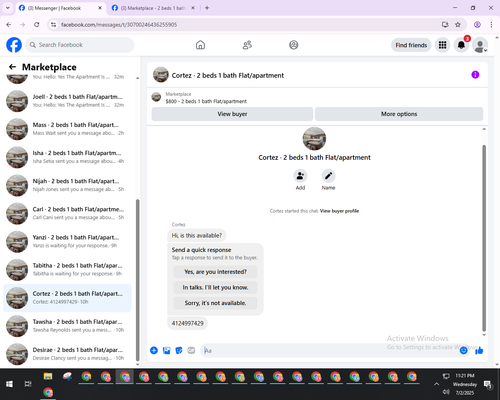Screen dimensions: 500x400
Task: Open the Windows notification center
Action: click(x=488, y=384)
